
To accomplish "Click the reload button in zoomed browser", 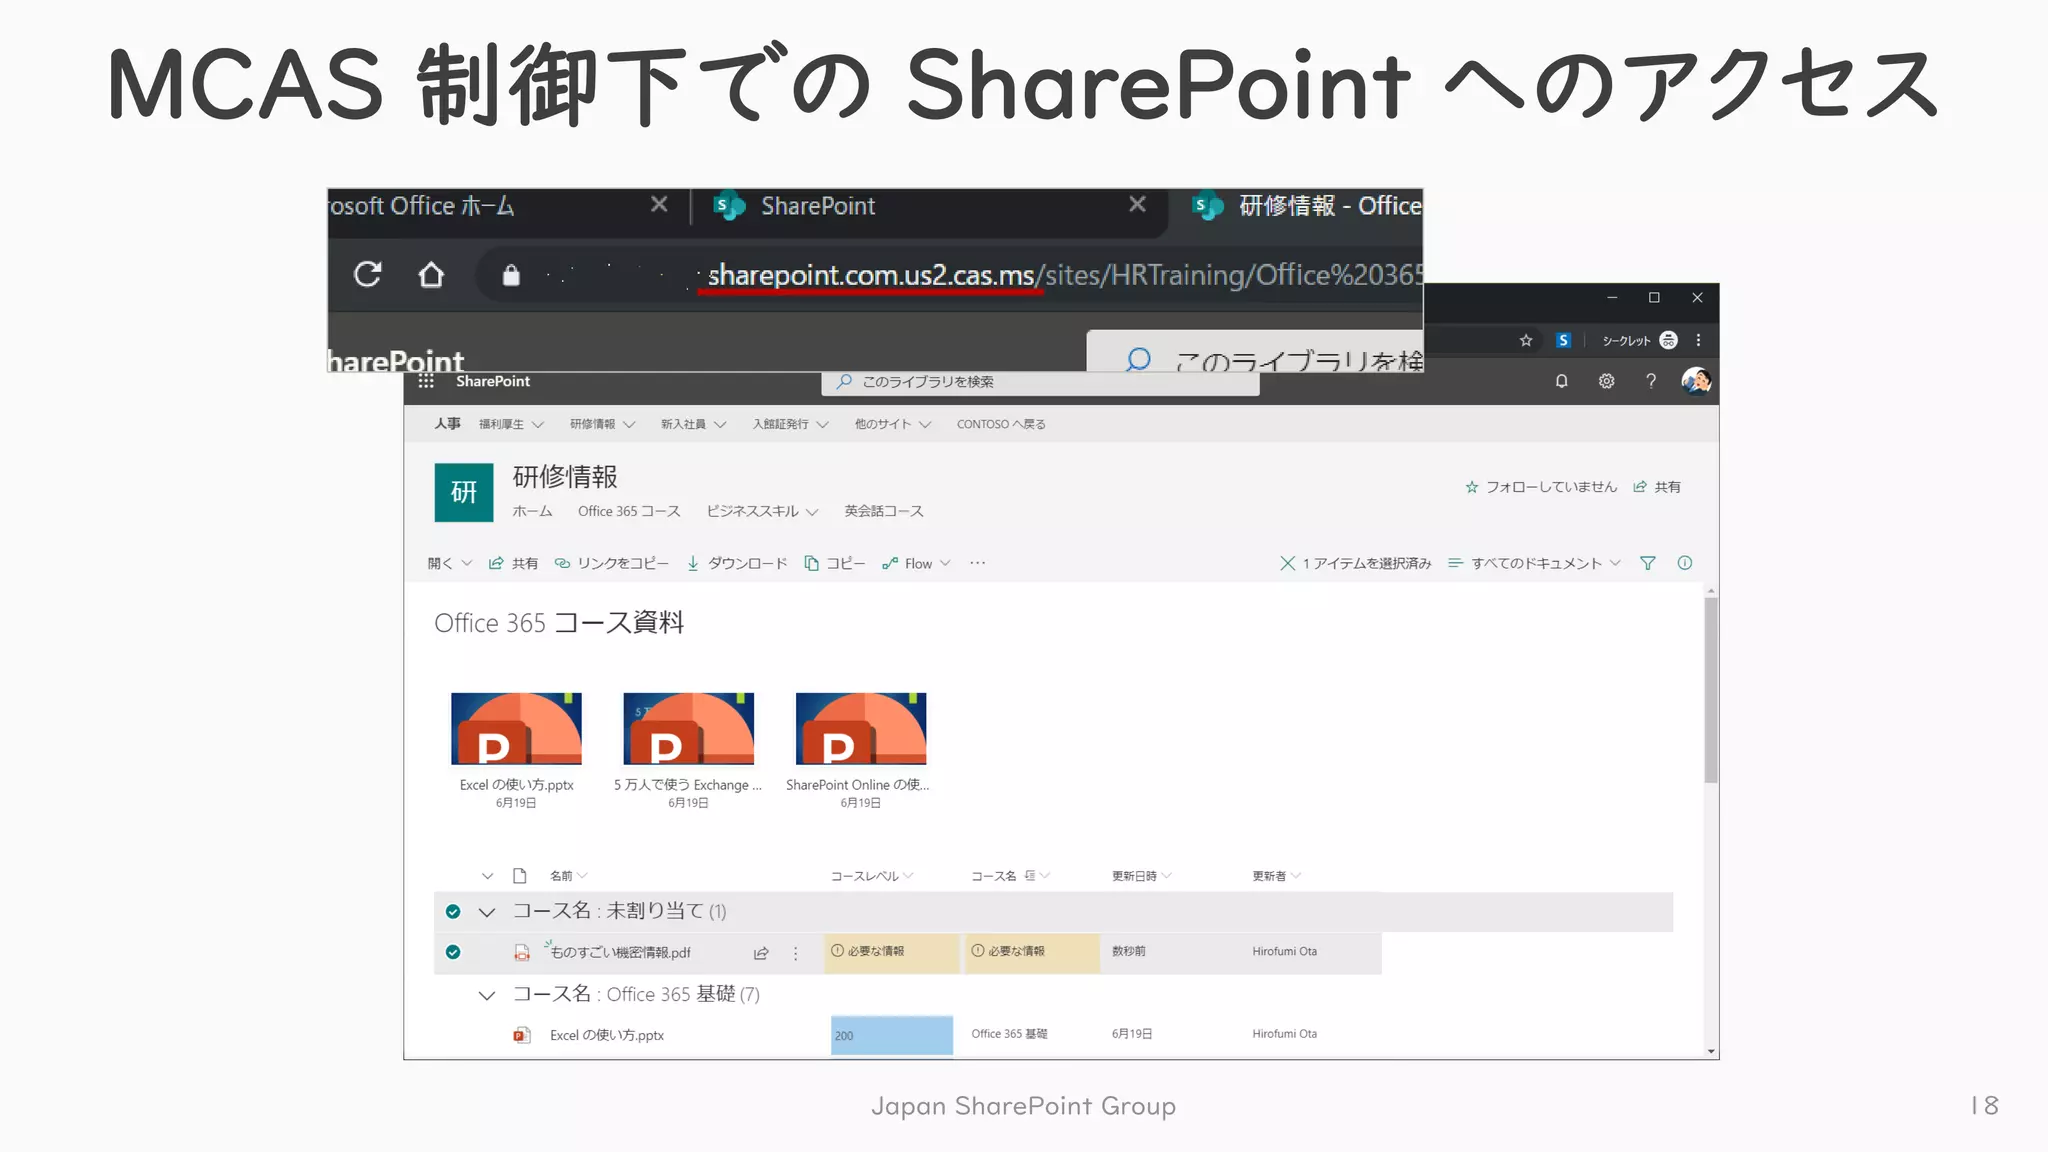I will (368, 274).
